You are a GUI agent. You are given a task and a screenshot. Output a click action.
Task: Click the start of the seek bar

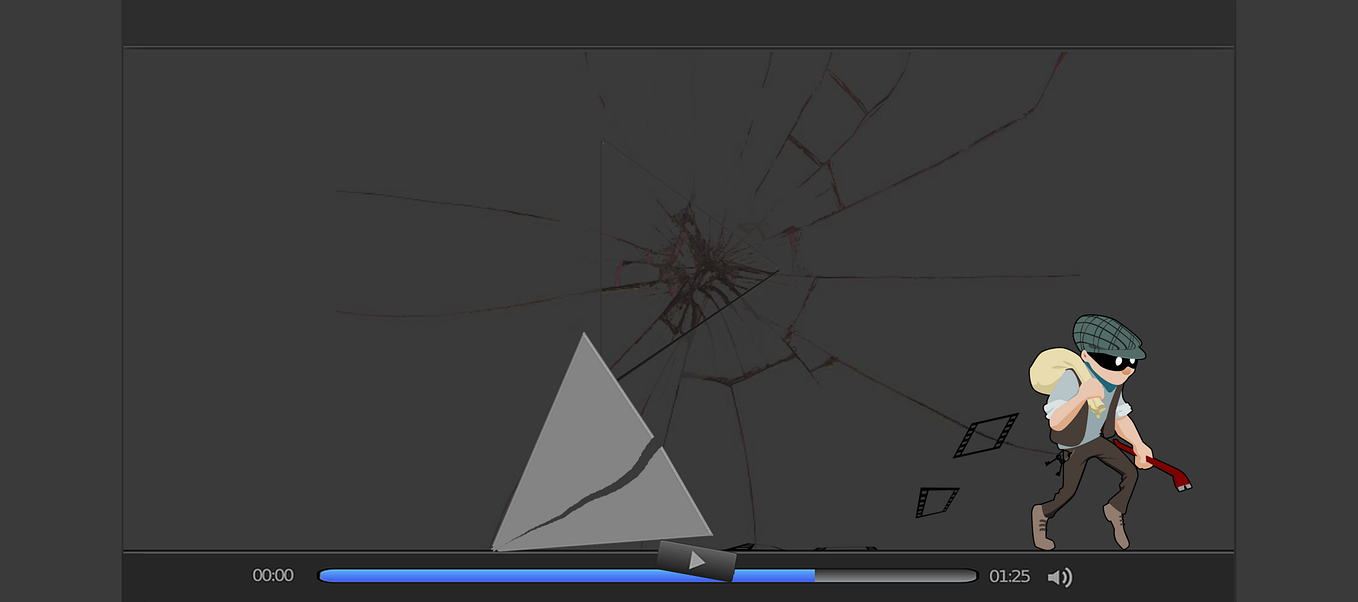(x=325, y=576)
